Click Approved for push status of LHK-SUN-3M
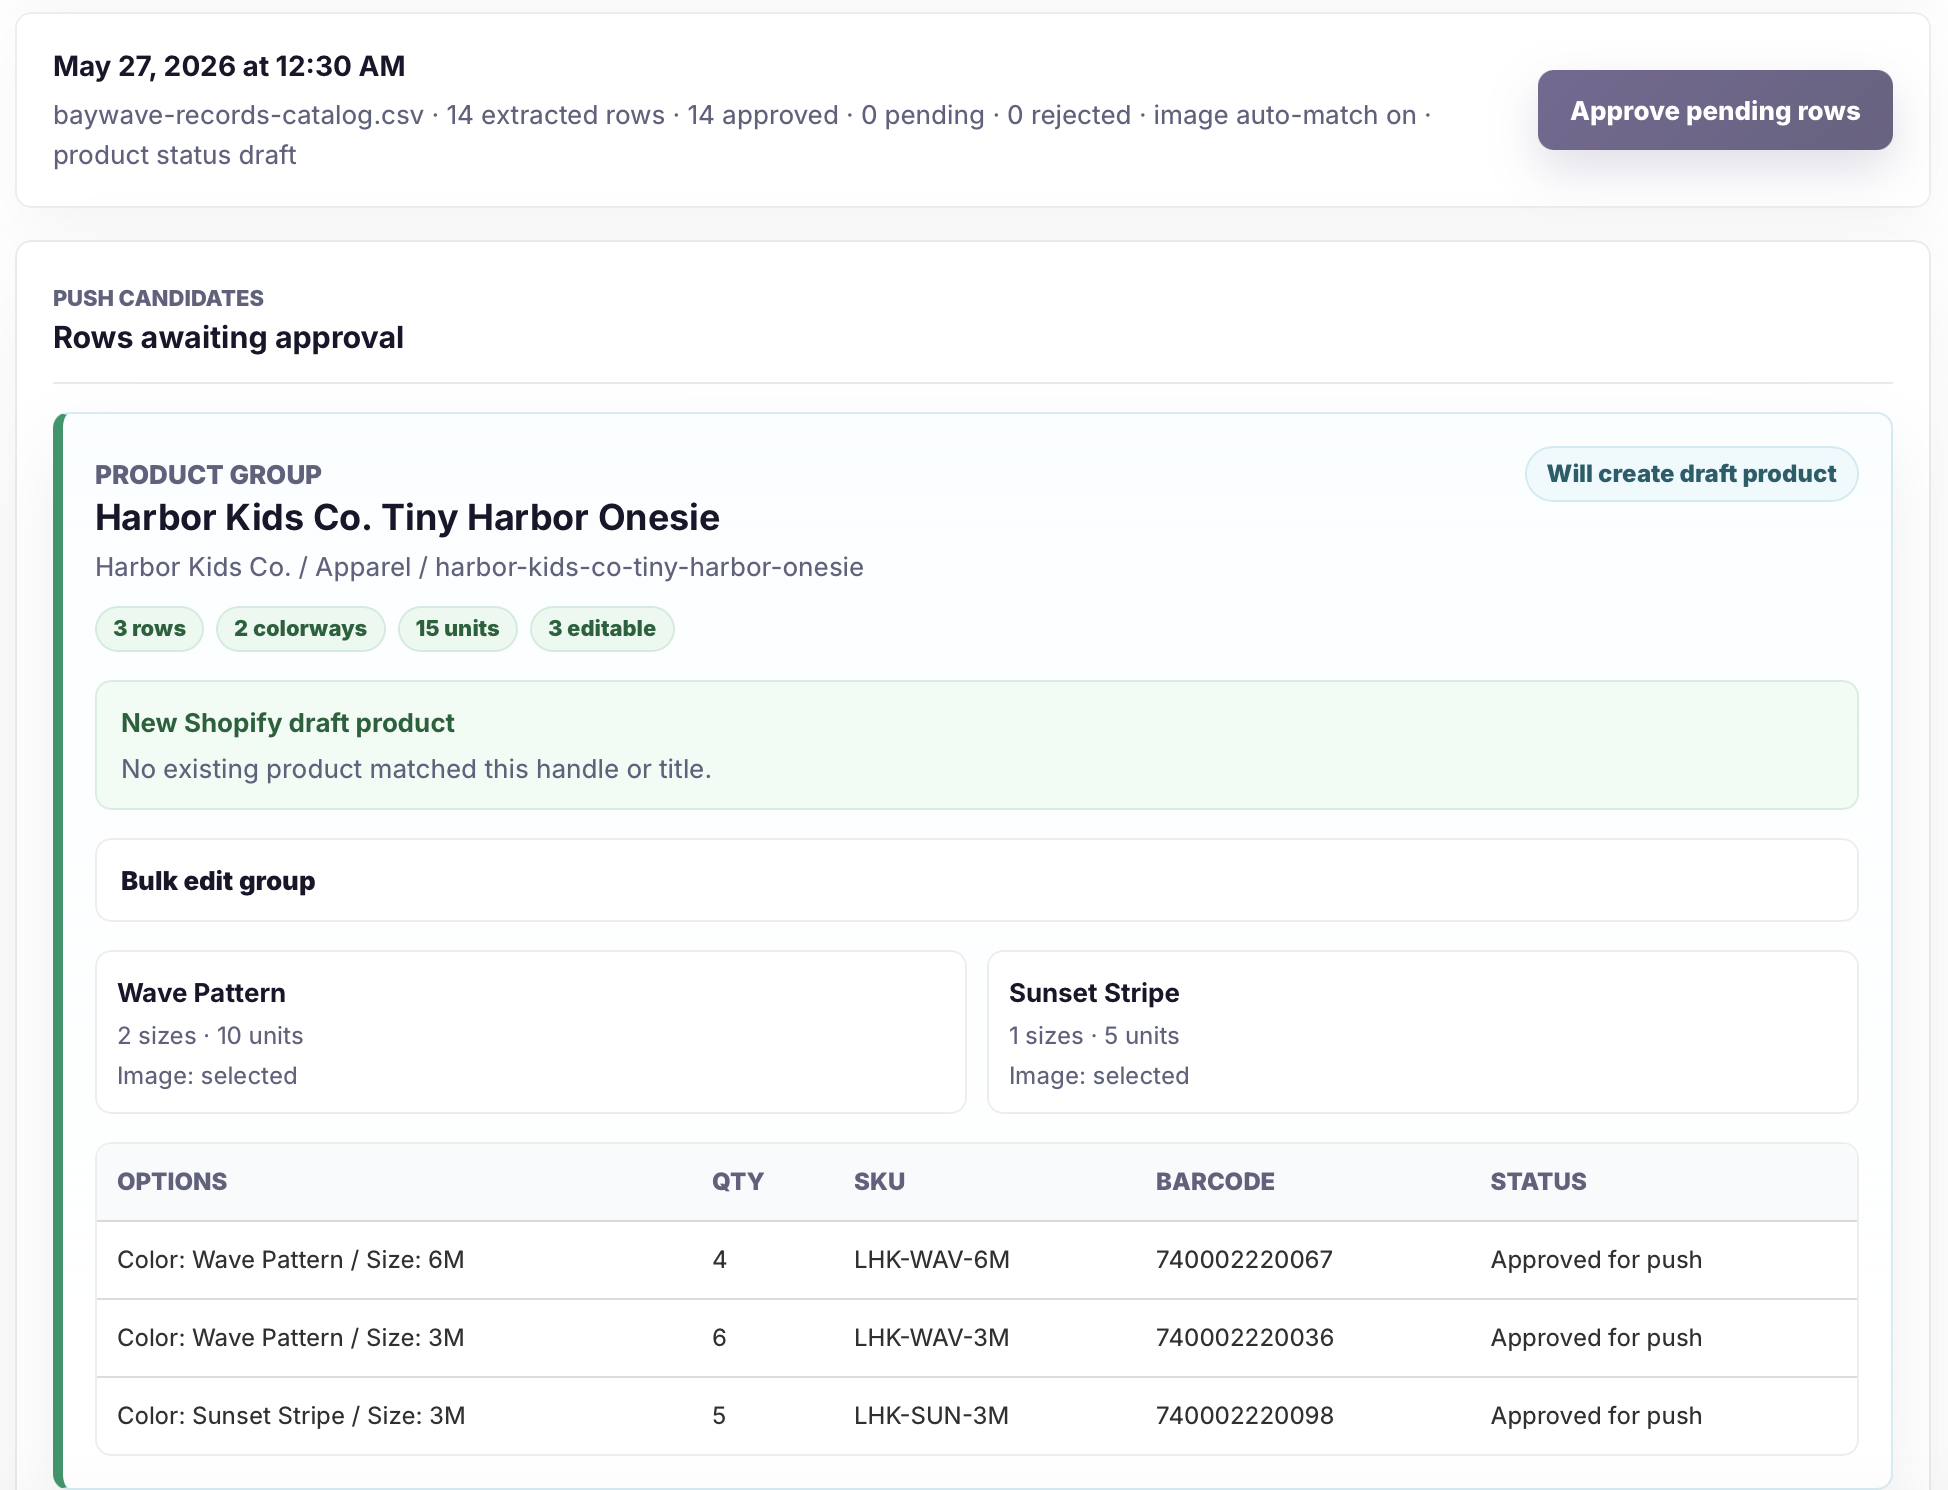 pyautogui.click(x=1596, y=1416)
